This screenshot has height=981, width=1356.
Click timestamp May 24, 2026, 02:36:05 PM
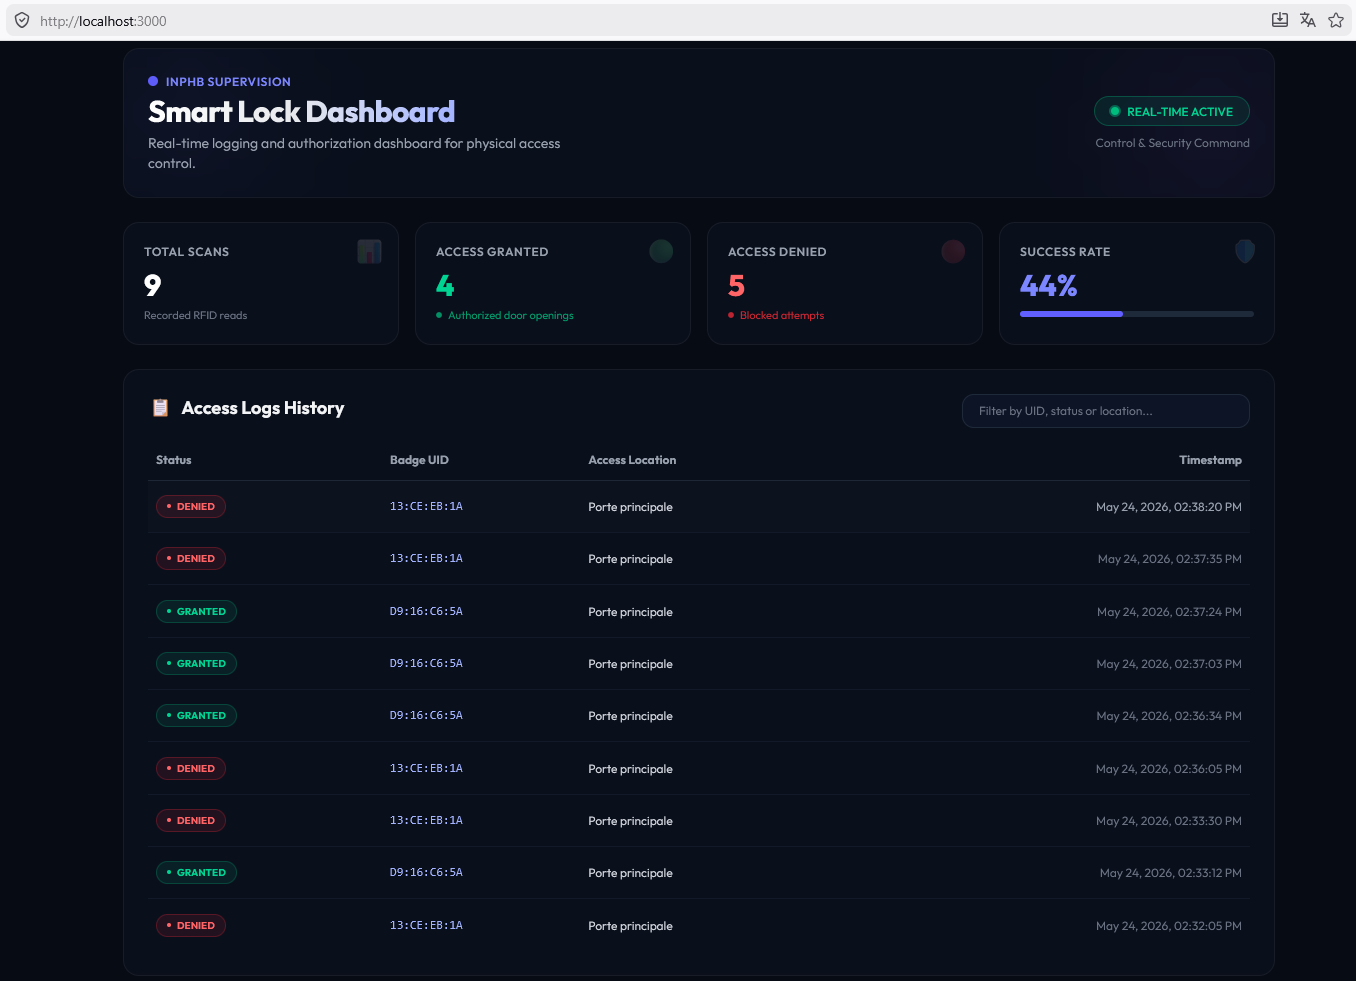tap(1169, 769)
